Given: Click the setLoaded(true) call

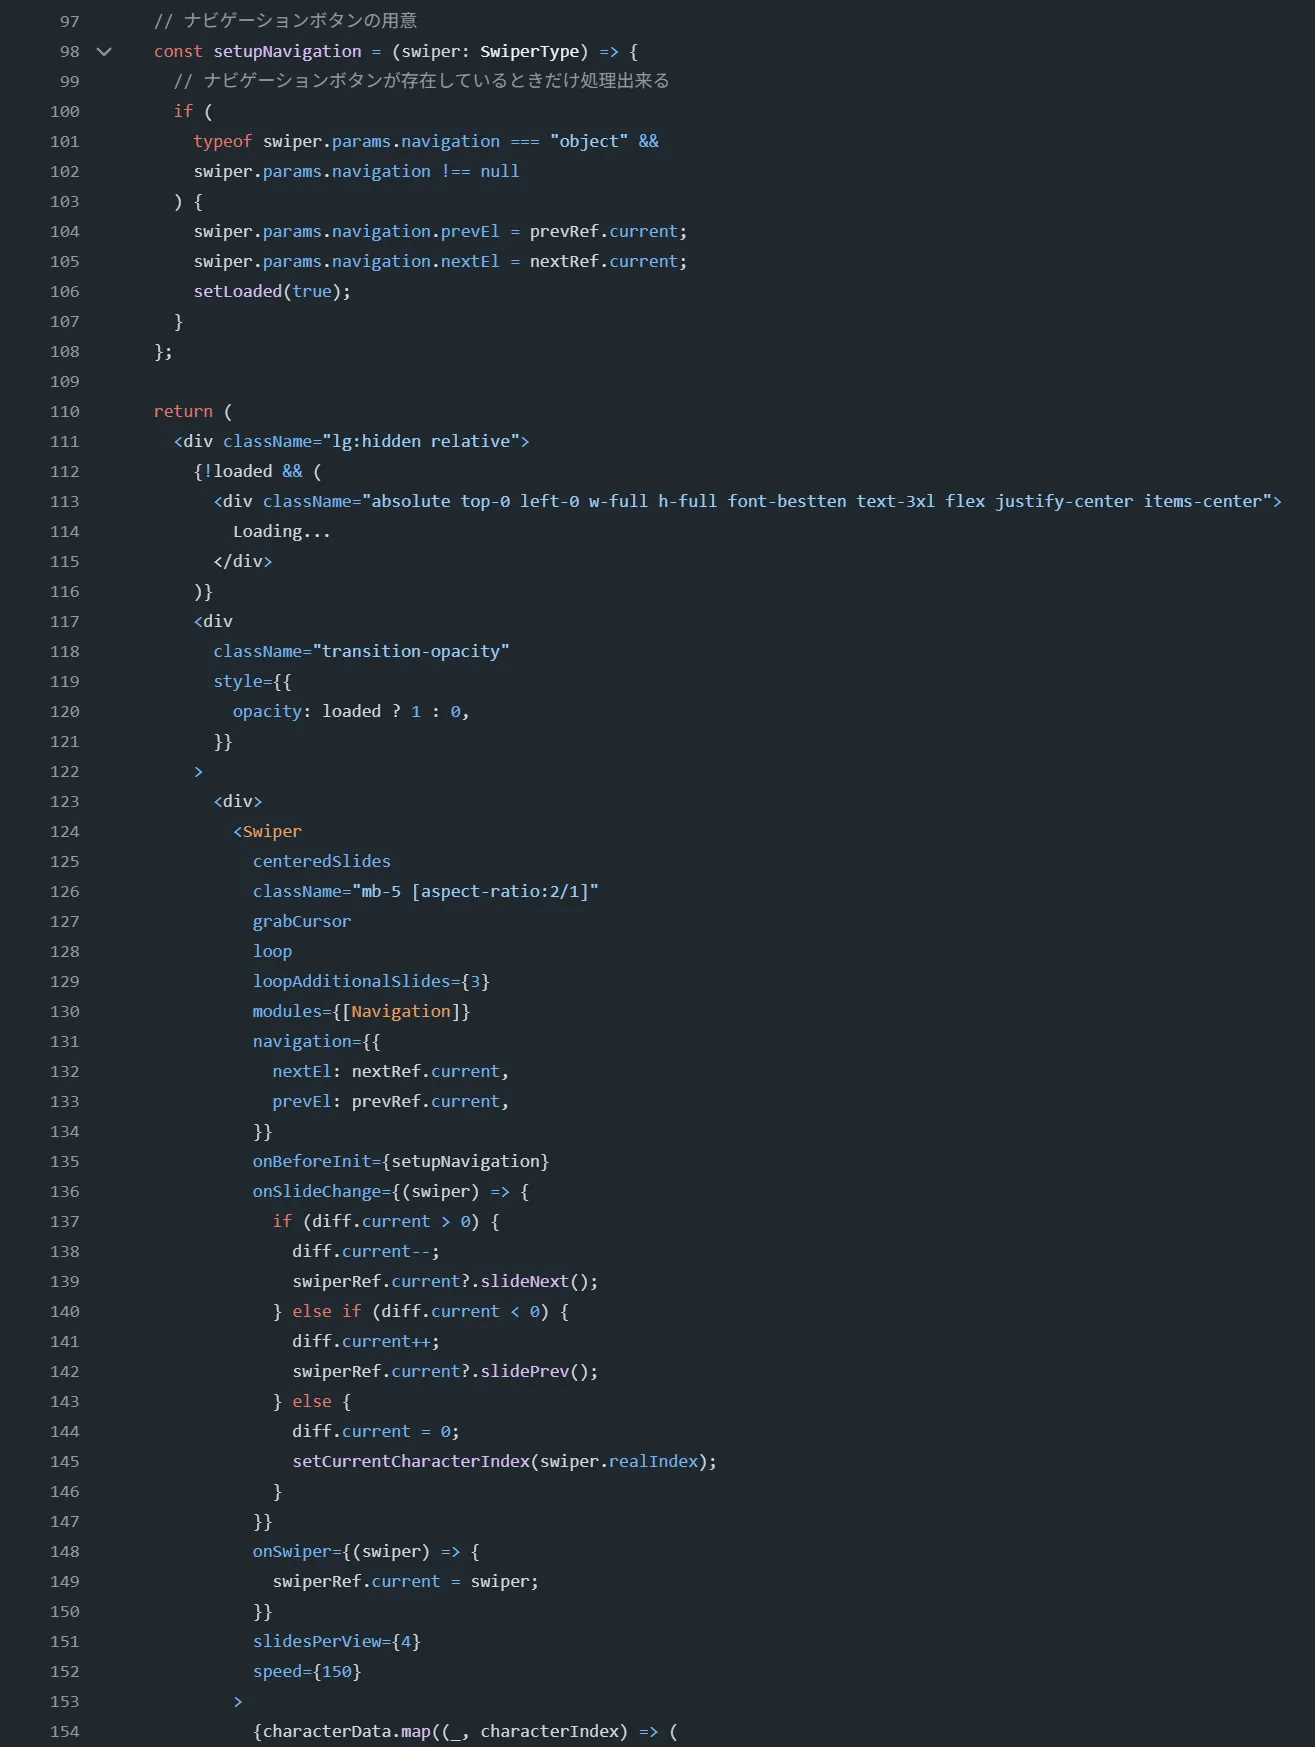Looking at the screenshot, I should (271, 291).
